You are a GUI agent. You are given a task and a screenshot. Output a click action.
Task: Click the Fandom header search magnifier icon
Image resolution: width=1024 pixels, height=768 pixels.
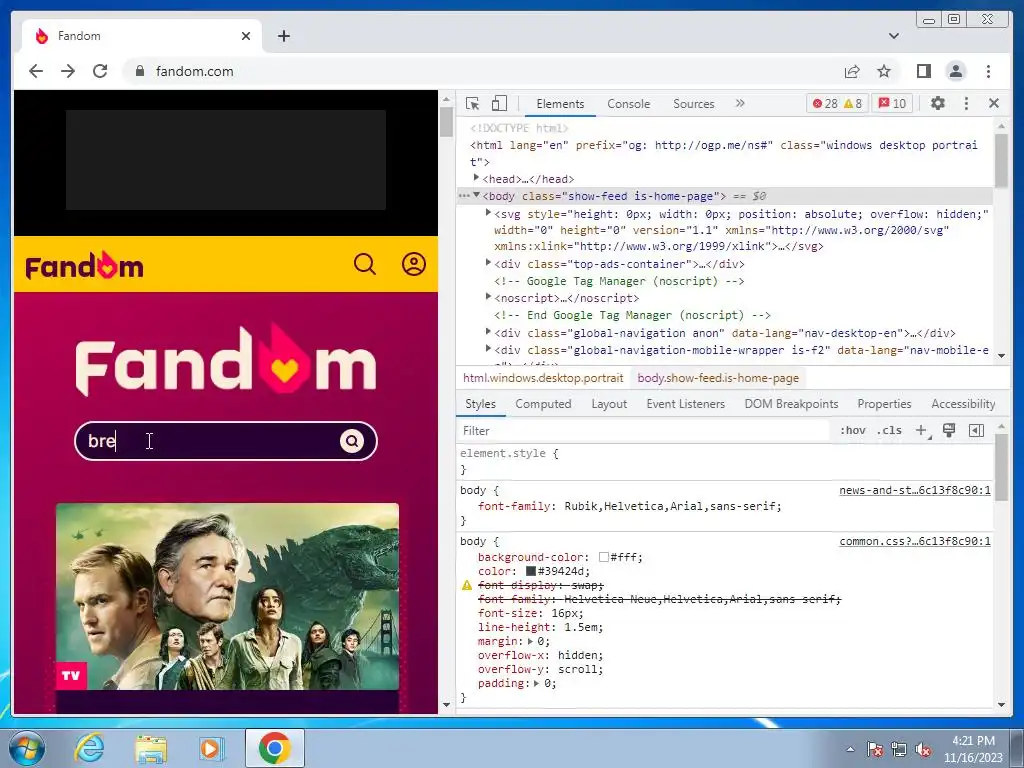click(x=365, y=264)
